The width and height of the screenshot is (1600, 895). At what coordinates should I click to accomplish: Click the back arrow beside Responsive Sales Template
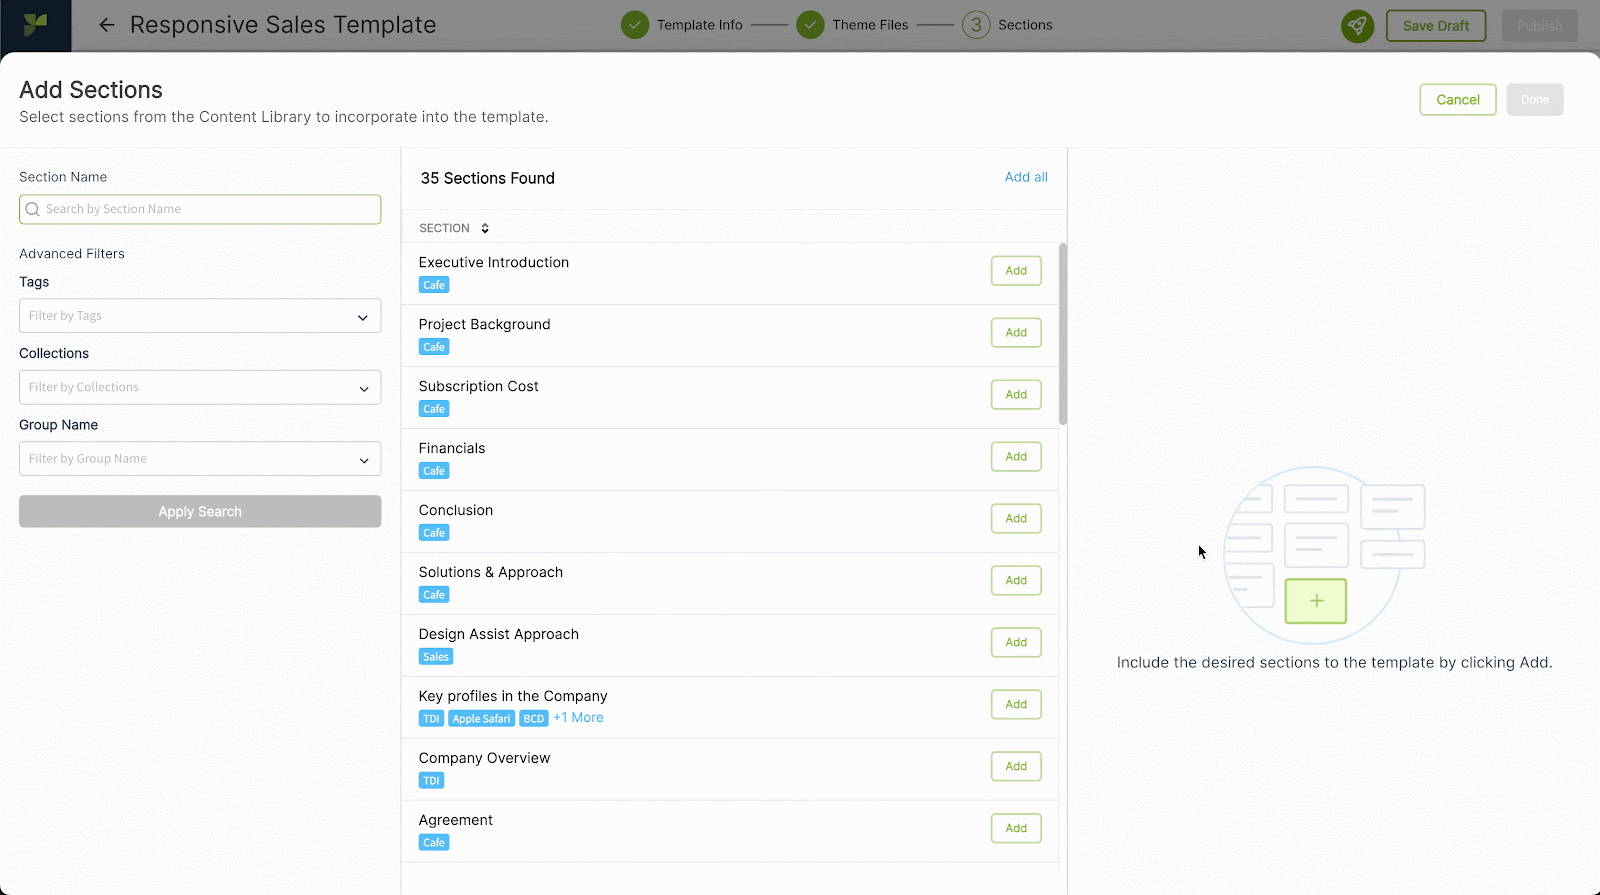tap(107, 25)
